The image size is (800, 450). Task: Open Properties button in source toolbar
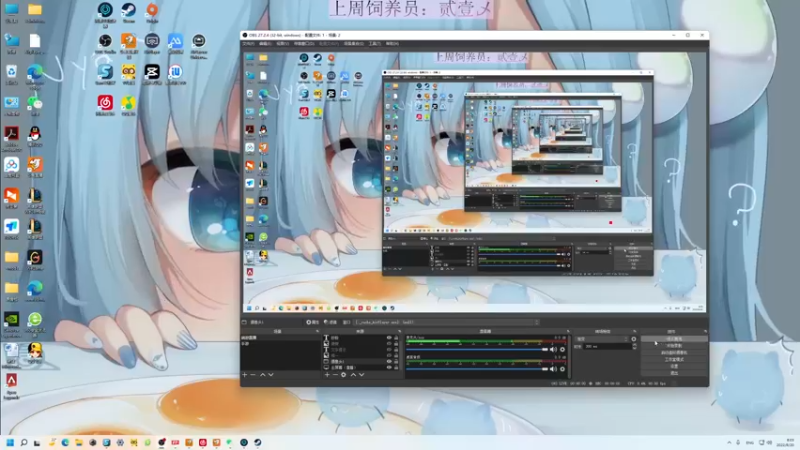click(x=313, y=322)
